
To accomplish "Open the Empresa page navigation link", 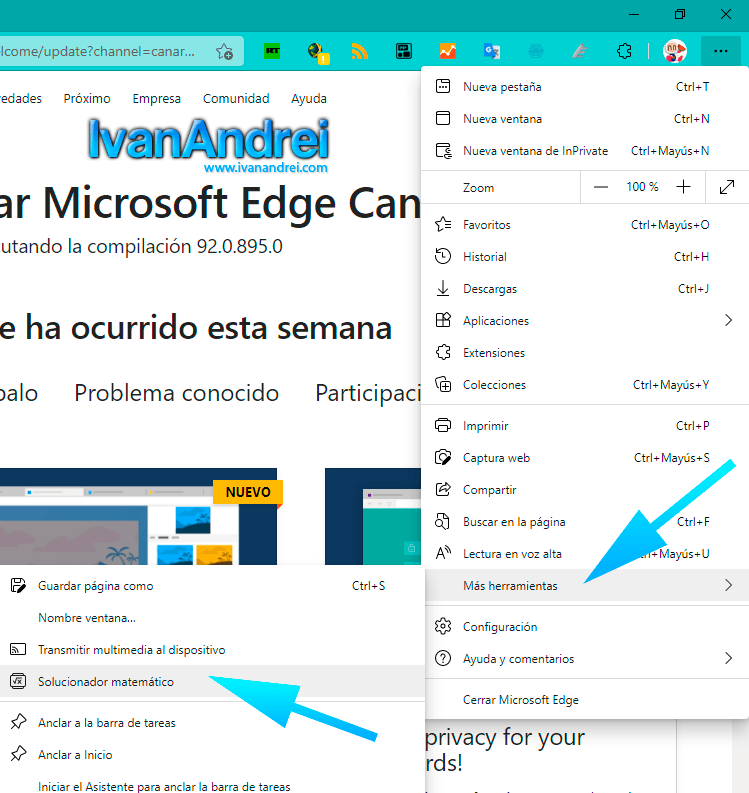I will [x=157, y=98].
